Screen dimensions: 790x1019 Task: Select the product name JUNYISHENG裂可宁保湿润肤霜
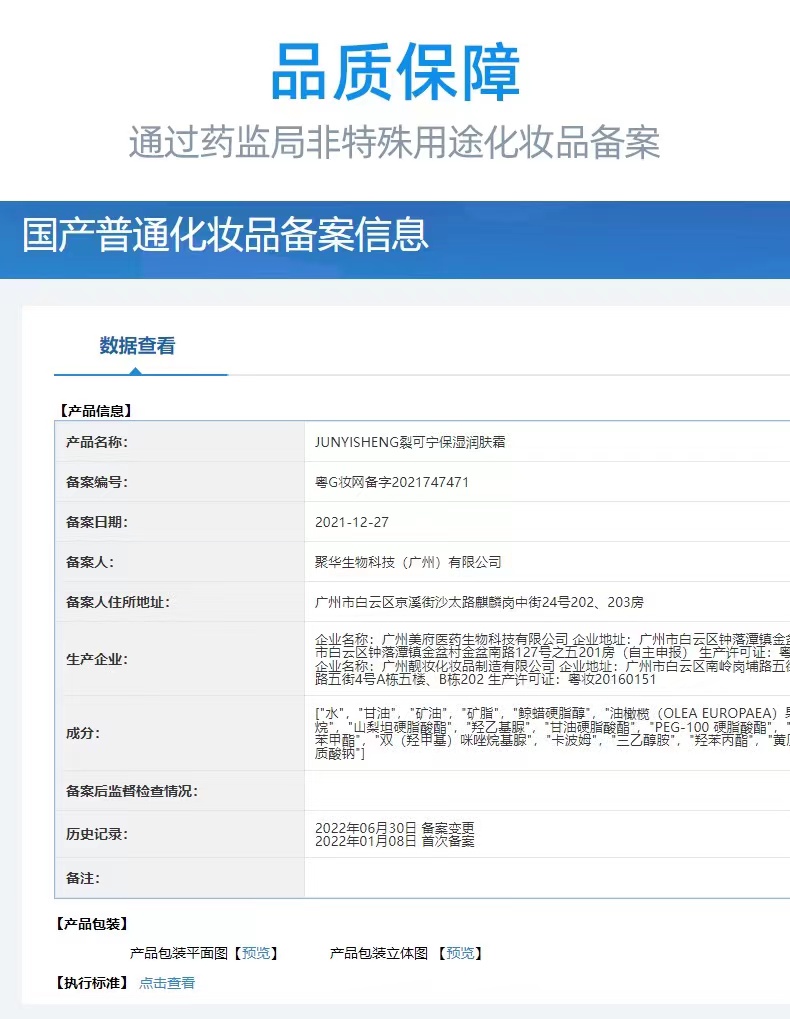click(x=410, y=442)
